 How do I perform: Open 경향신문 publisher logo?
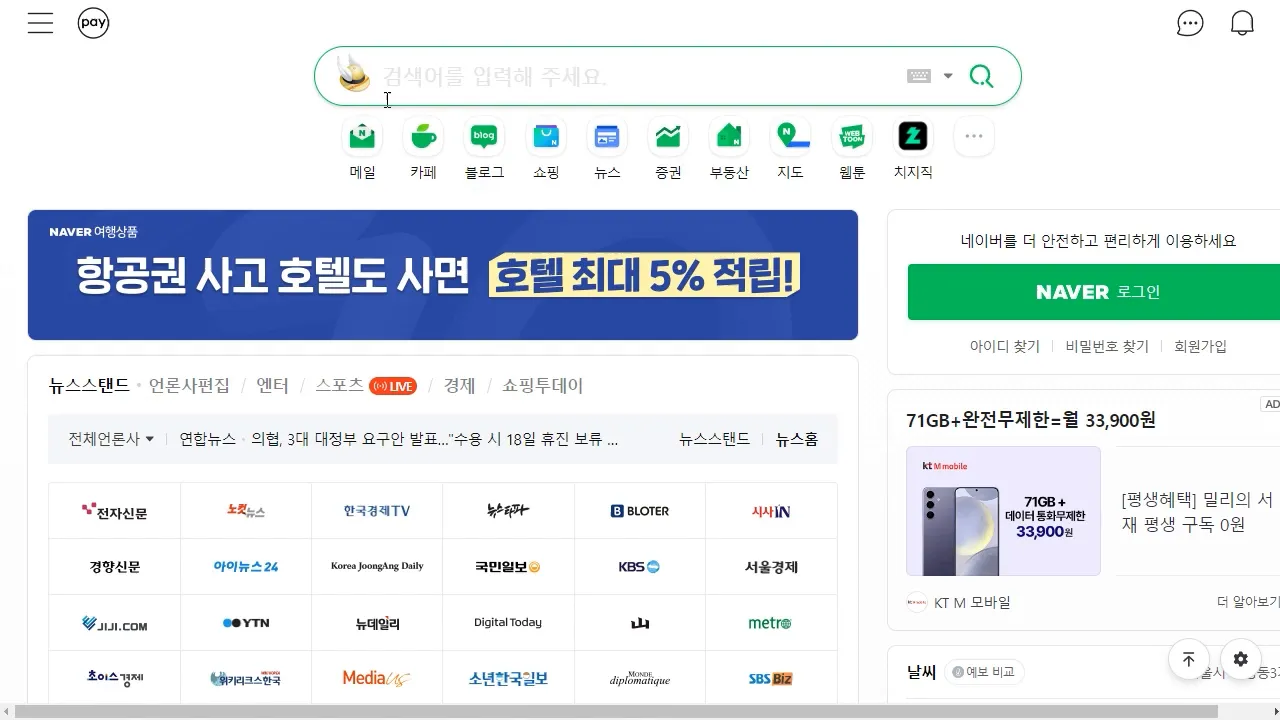pyautogui.click(x=115, y=567)
